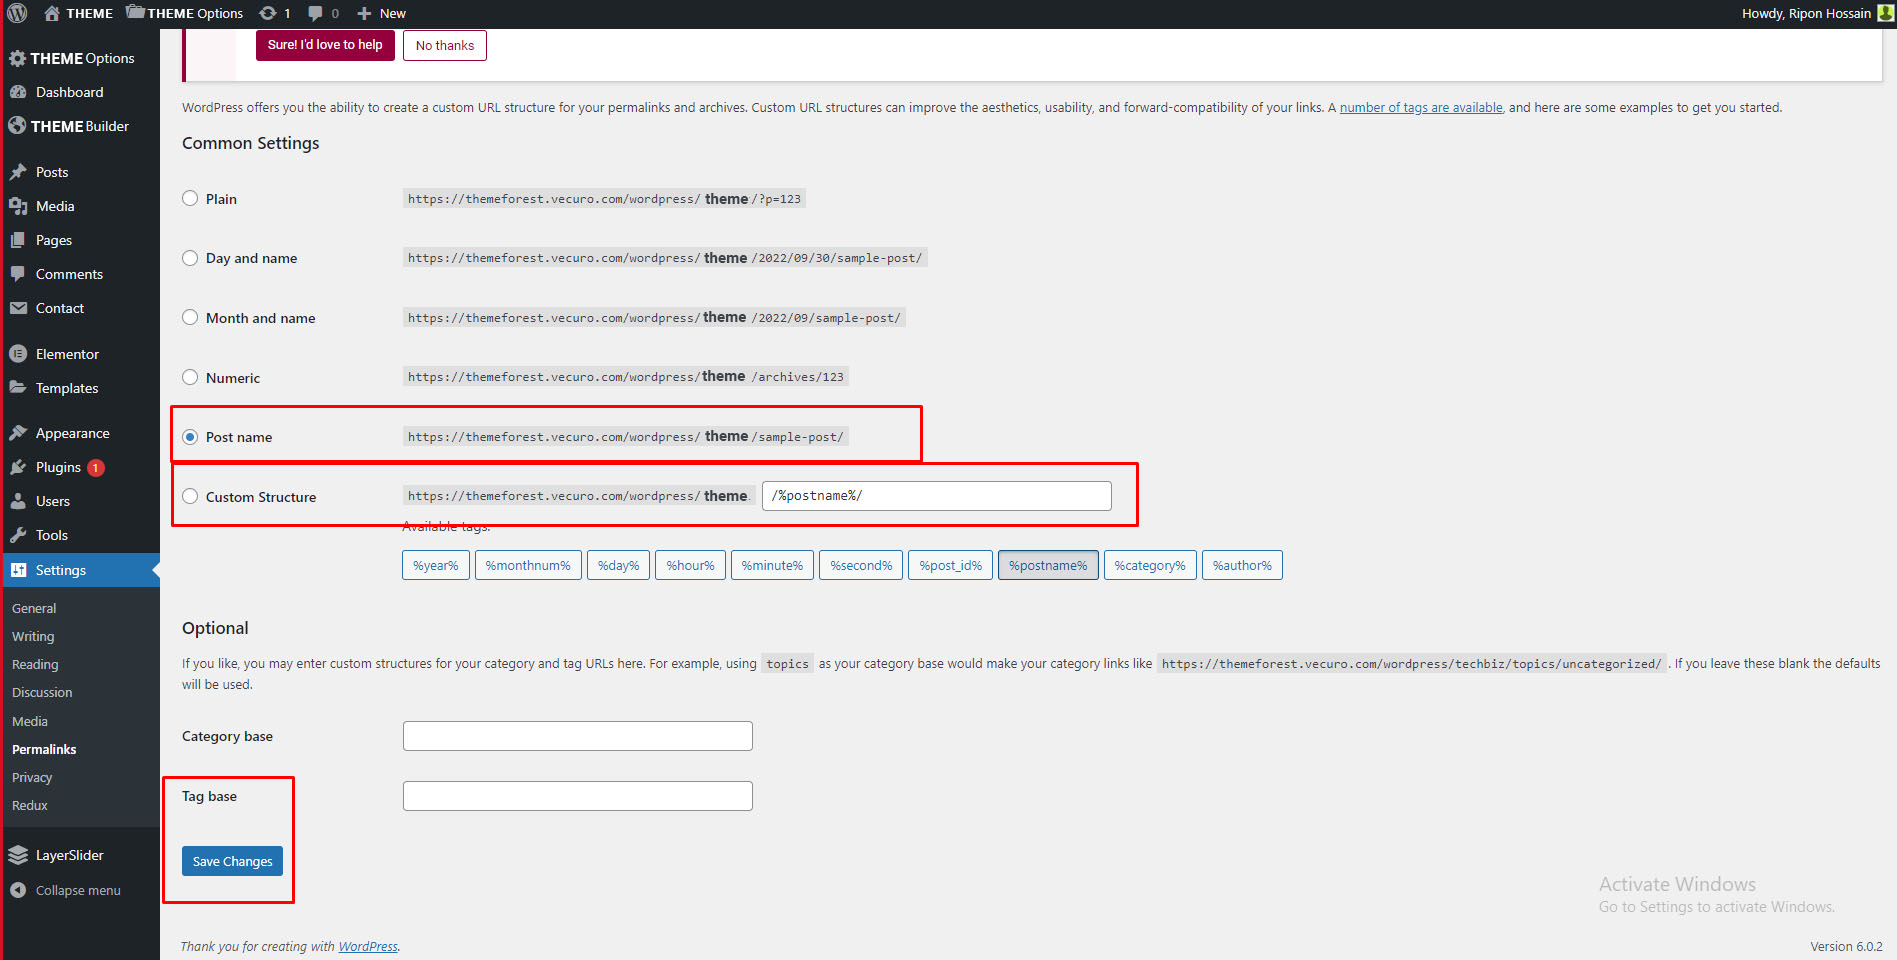Toggle the %postname% tag button
Screen dimensions: 1897x960
tap(1048, 565)
